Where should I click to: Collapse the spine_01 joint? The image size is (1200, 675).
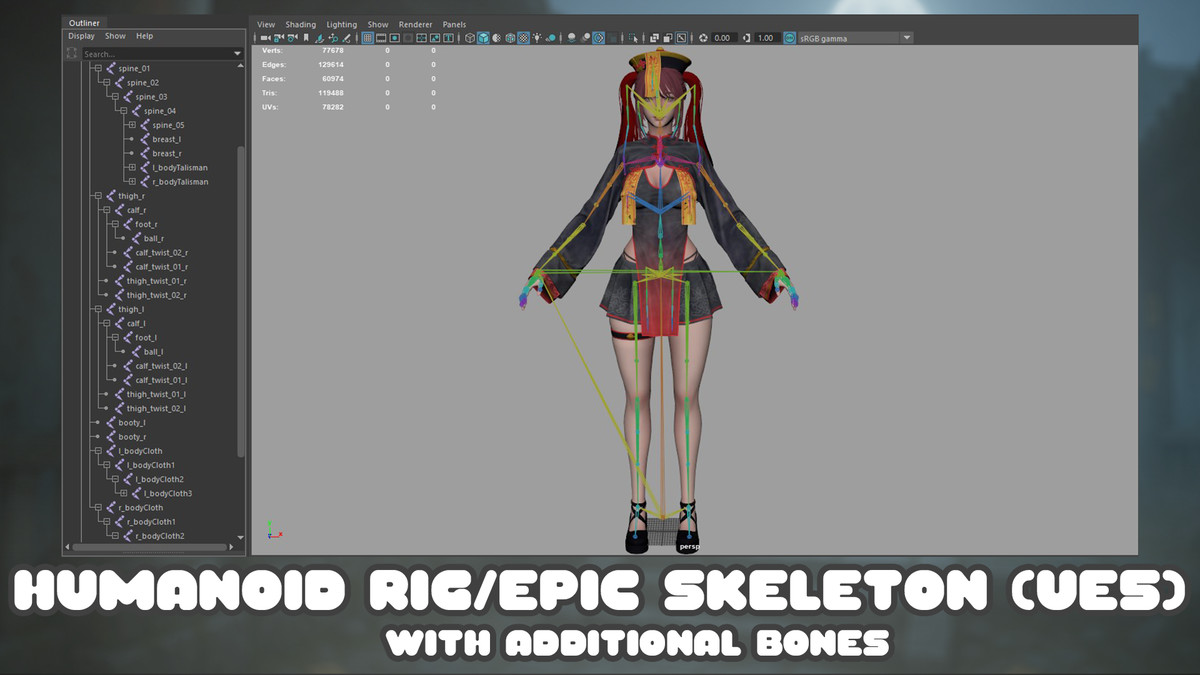coord(97,68)
